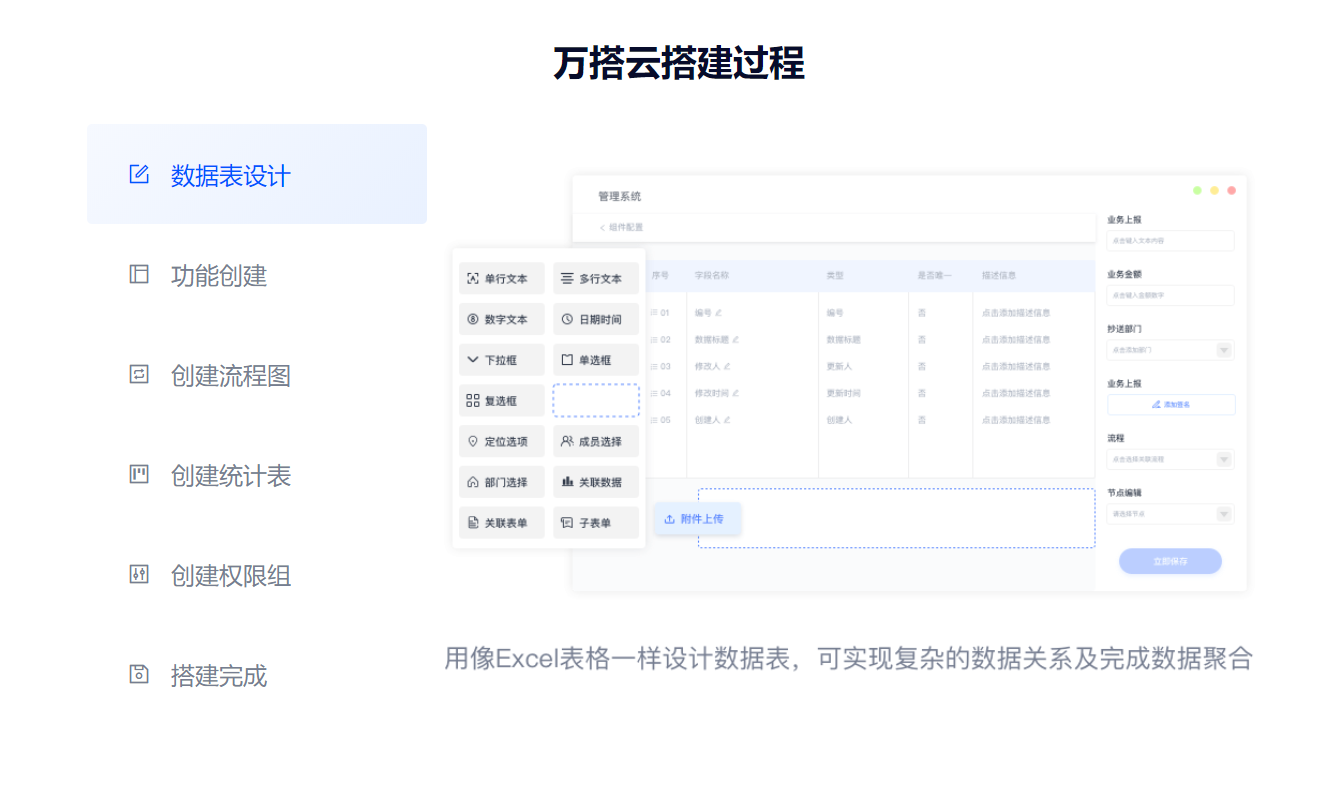Click the 添加签名 button
Screen dimensions: 1339x788
coord(1170,405)
